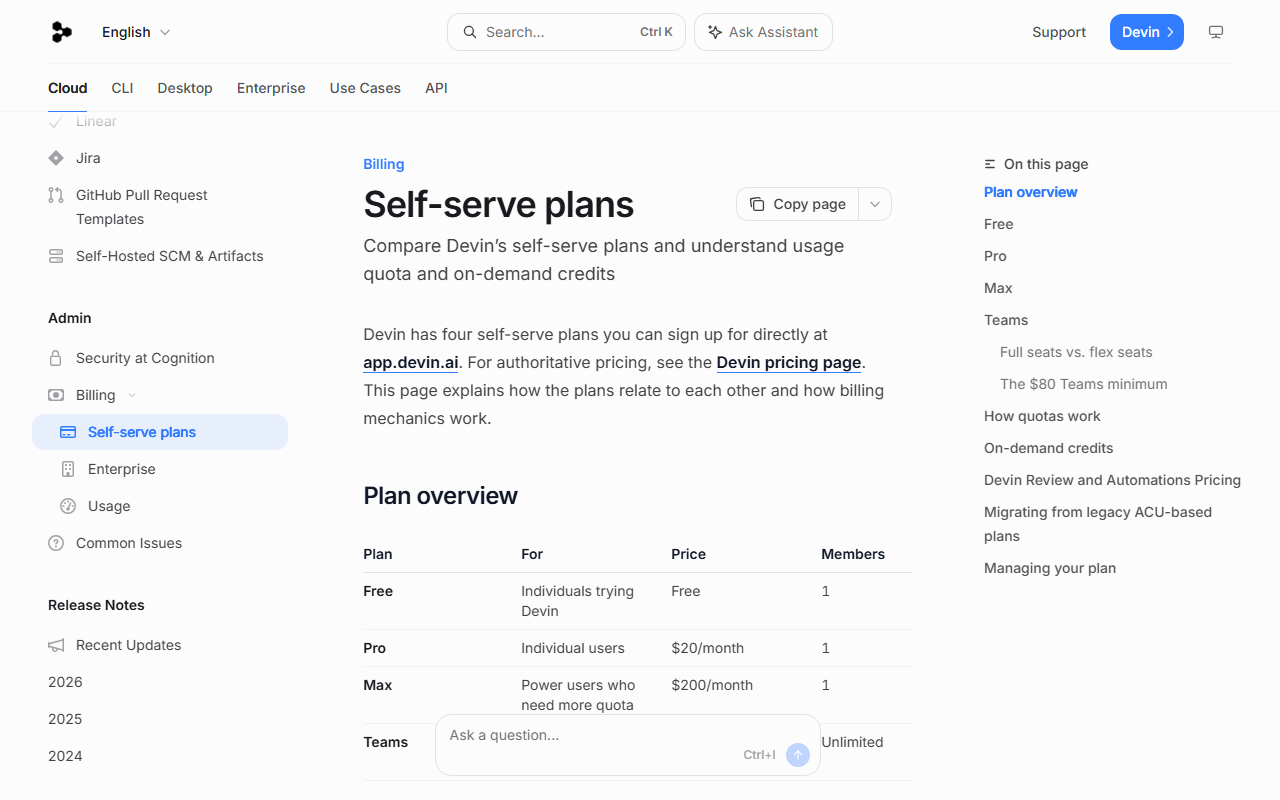Click the Ask Assistant button
Viewport: 1280px width, 800px height.
point(763,32)
